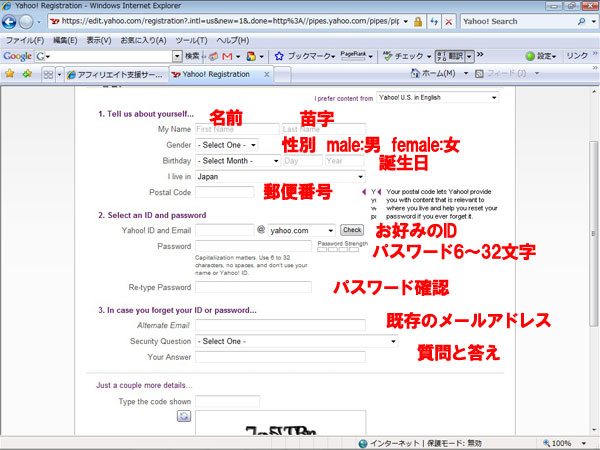Click the Last Name input field
The width and height of the screenshot is (600, 450).
(324, 129)
